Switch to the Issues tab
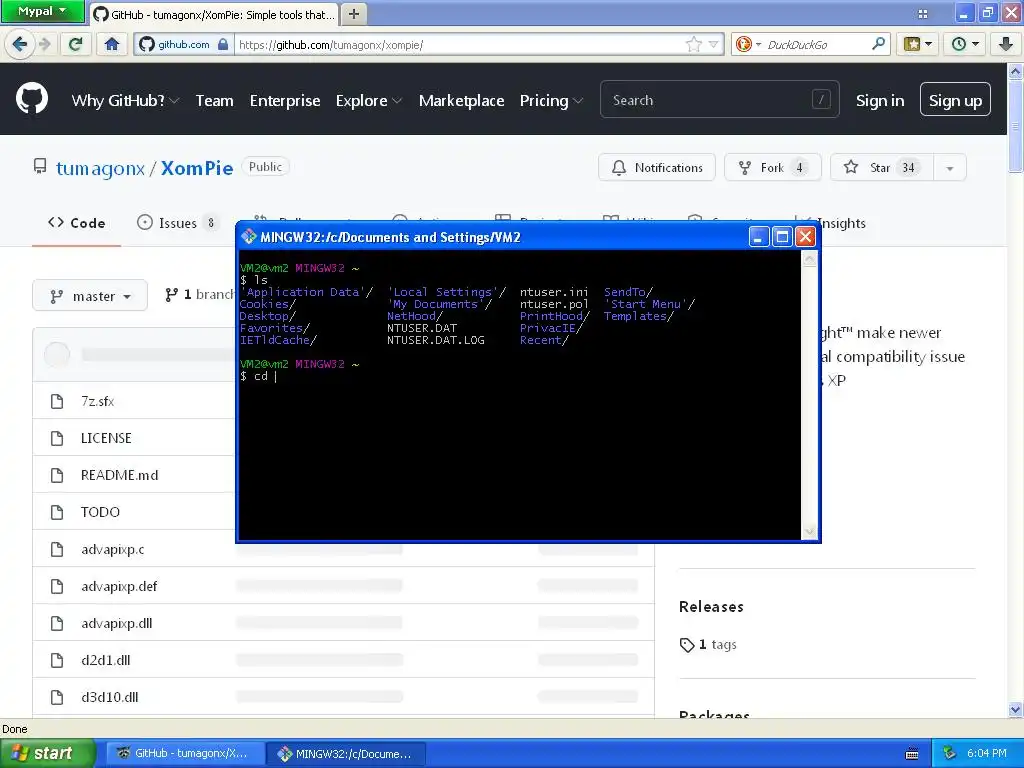Viewport: 1024px width, 768px height. (178, 223)
